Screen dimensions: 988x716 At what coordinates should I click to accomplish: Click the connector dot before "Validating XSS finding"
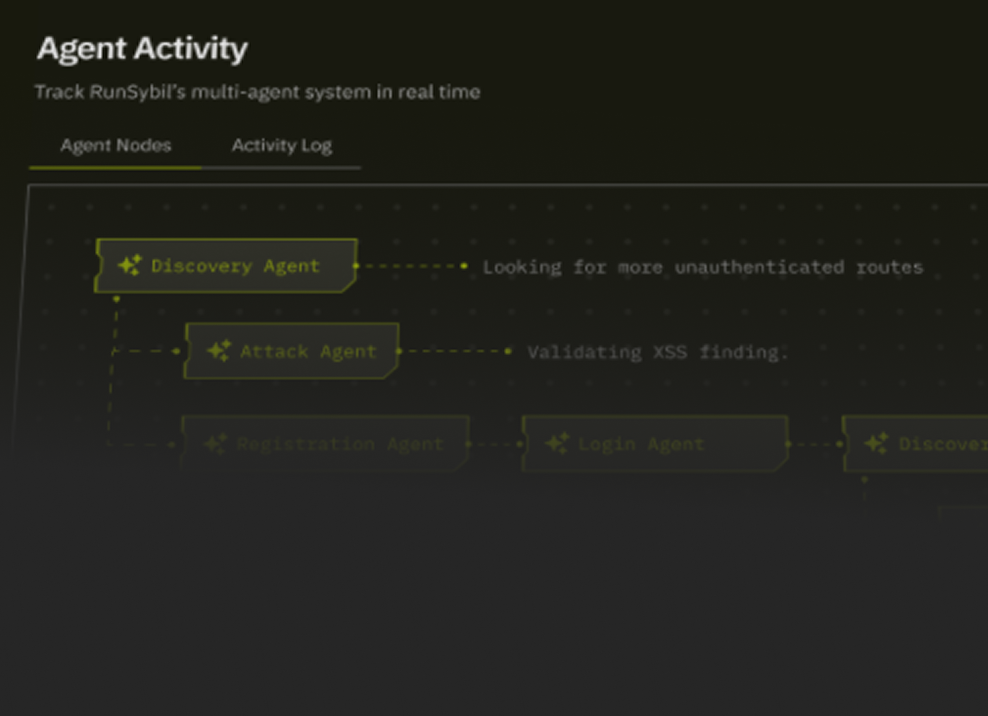[x=508, y=351]
